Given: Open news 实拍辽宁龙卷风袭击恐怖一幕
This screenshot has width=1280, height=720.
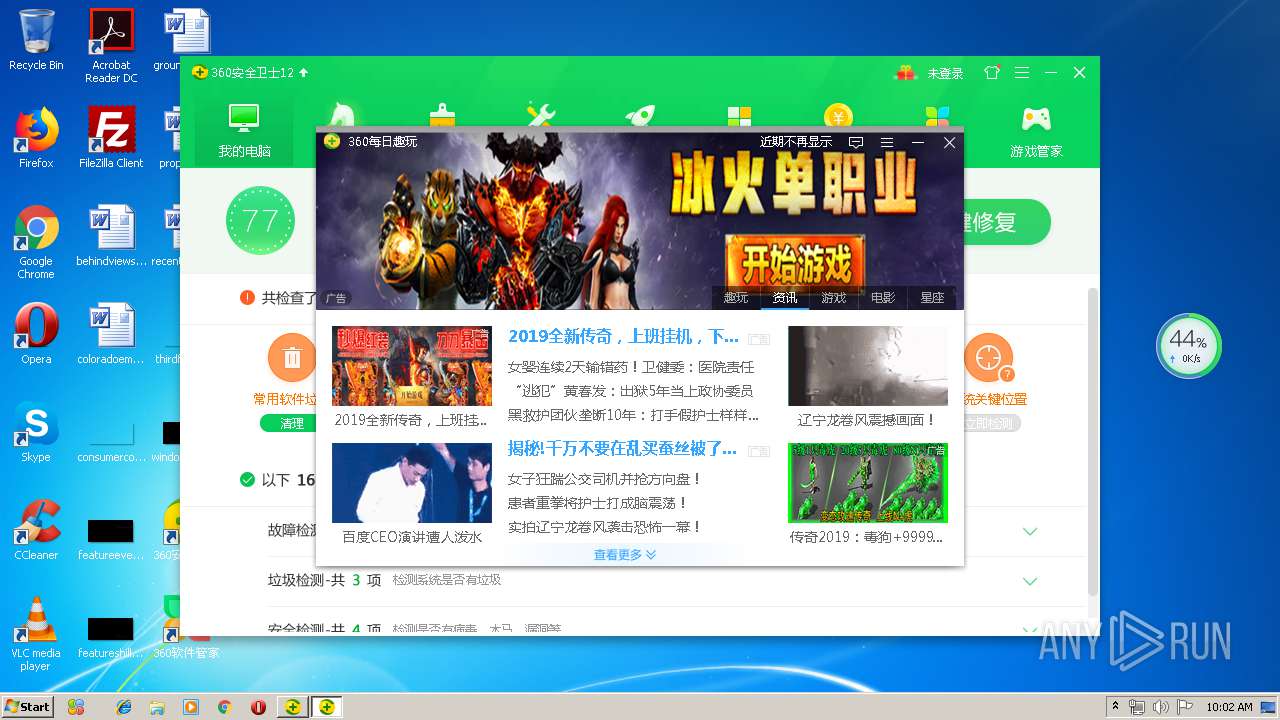Looking at the screenshot, I should 605,527.
